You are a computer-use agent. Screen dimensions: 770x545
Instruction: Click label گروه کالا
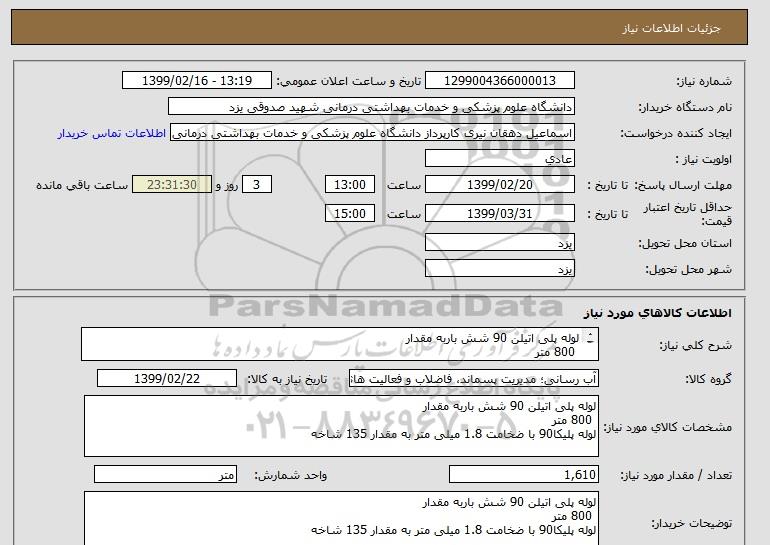click(709, 379)
